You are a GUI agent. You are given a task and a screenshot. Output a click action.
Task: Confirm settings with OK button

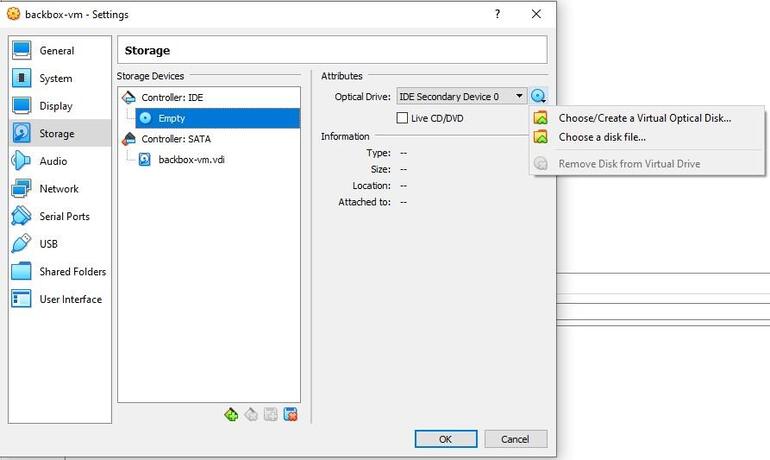446,439
